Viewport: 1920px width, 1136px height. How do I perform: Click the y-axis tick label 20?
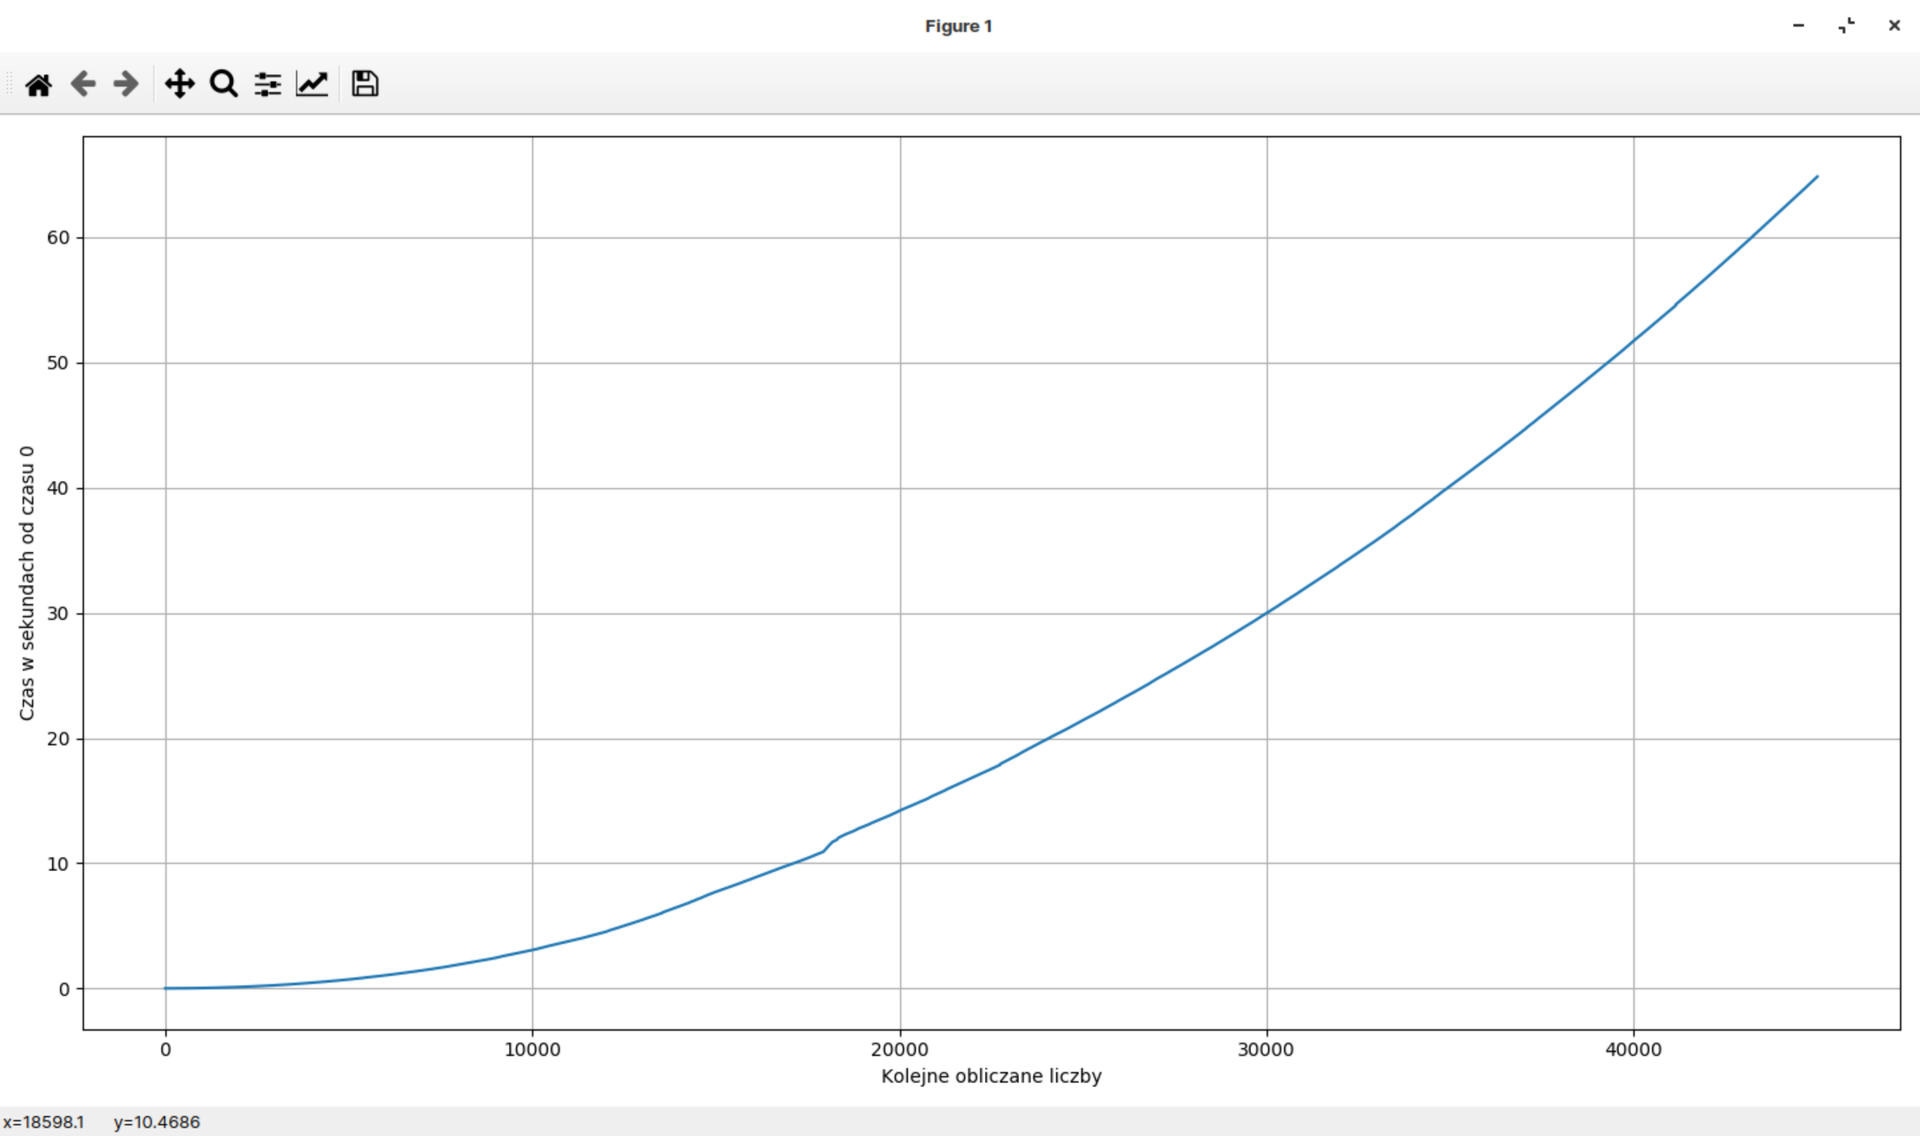pyautogui.click(x=58, y=739)
